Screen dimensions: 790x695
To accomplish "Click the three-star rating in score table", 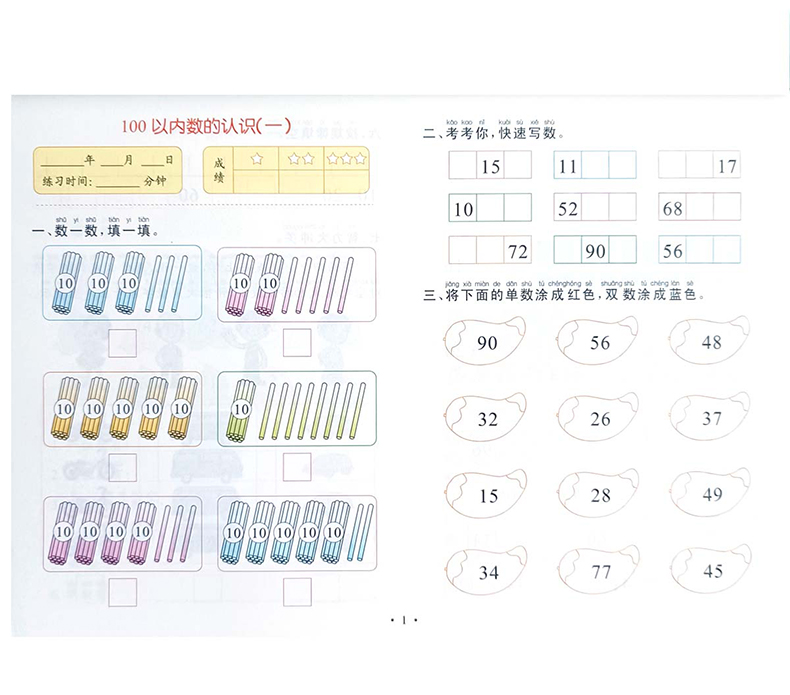I will pos(347,158).
